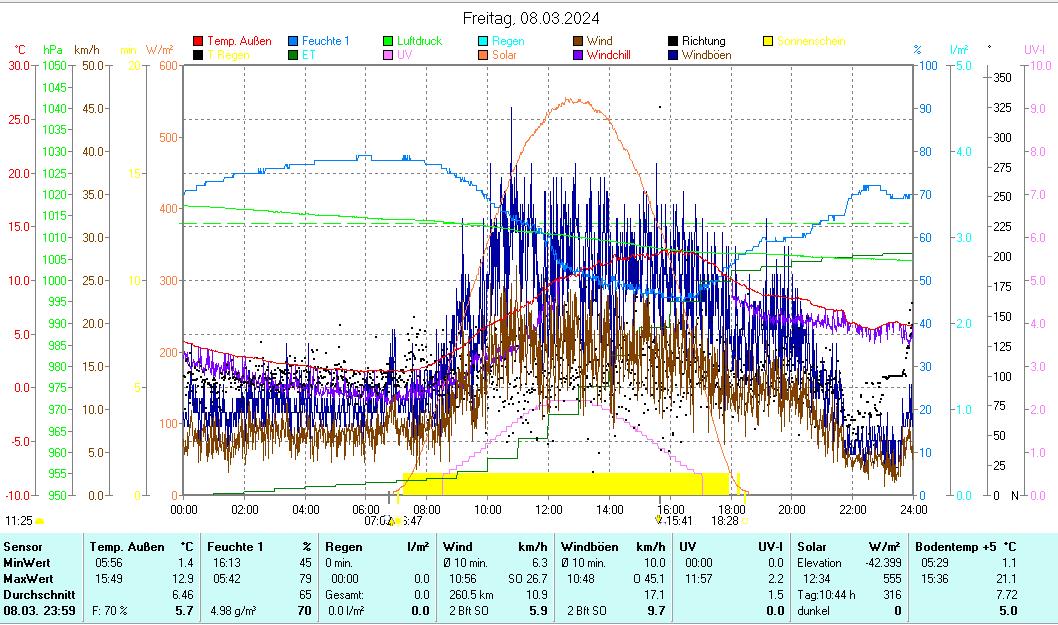The width and height of the screenshot is (1058, 625).
Task: Click the red Temp. Außen legend swatch
Action: pyautogui.click(x=198, y=41)
